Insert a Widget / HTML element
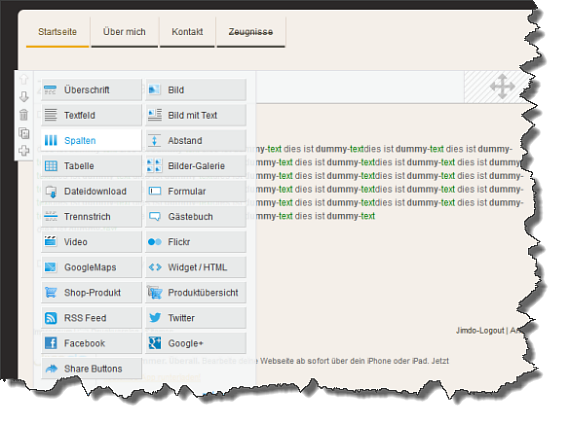562x422 pixels. click(196, 267)
